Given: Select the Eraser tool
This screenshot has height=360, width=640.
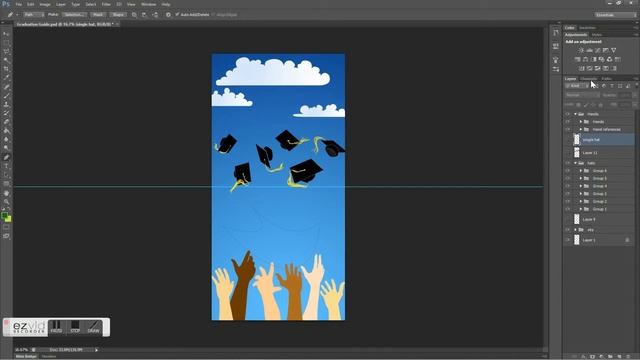Looking at the screenshot, I should point(6,122).
